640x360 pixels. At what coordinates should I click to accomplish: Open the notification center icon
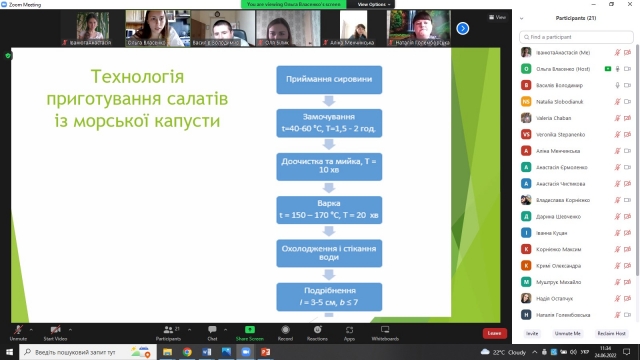point(627,352)
